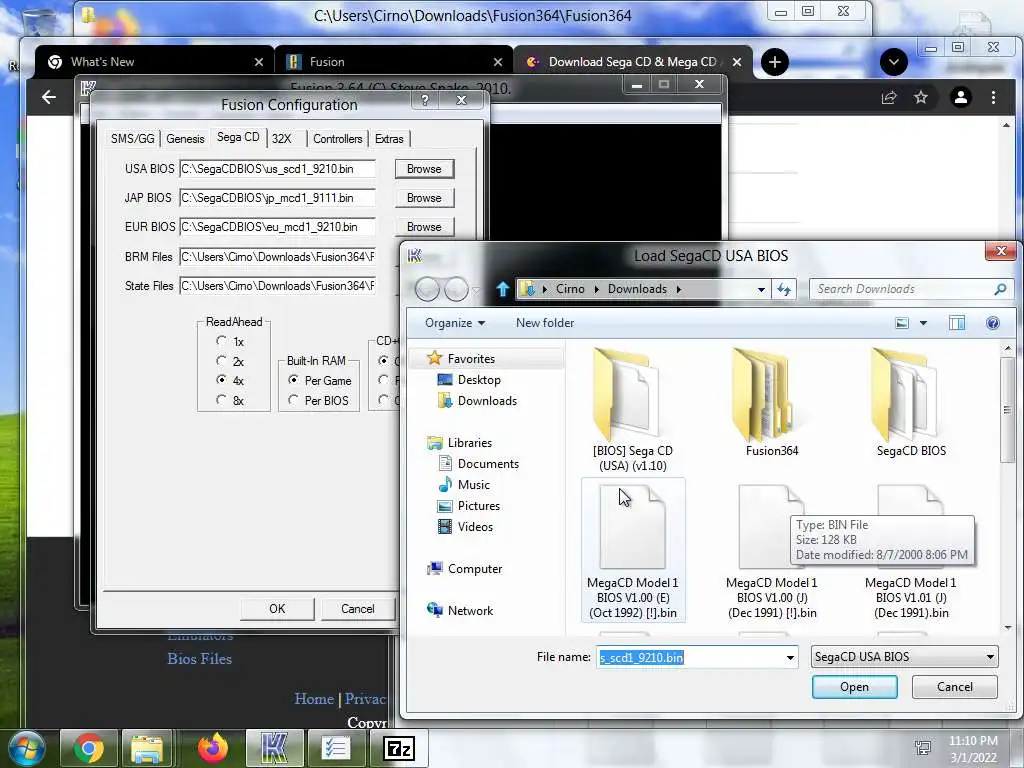Image resolution: width=1024 pixels, height=768 pixels.
Task: Click the browser back arrow
Action: [x=49, y=97]
